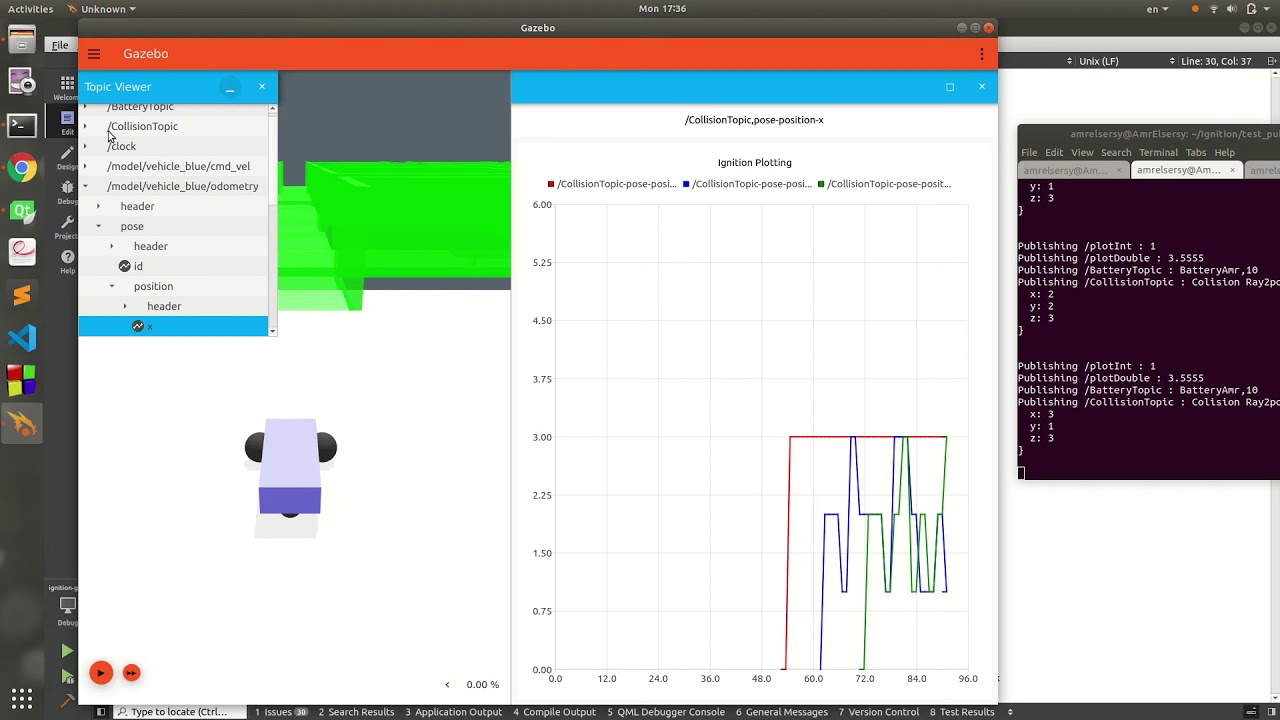Expand the /CollisionTopic tree node
This screenshot has height=720, width=1280.
click(85, 127)
